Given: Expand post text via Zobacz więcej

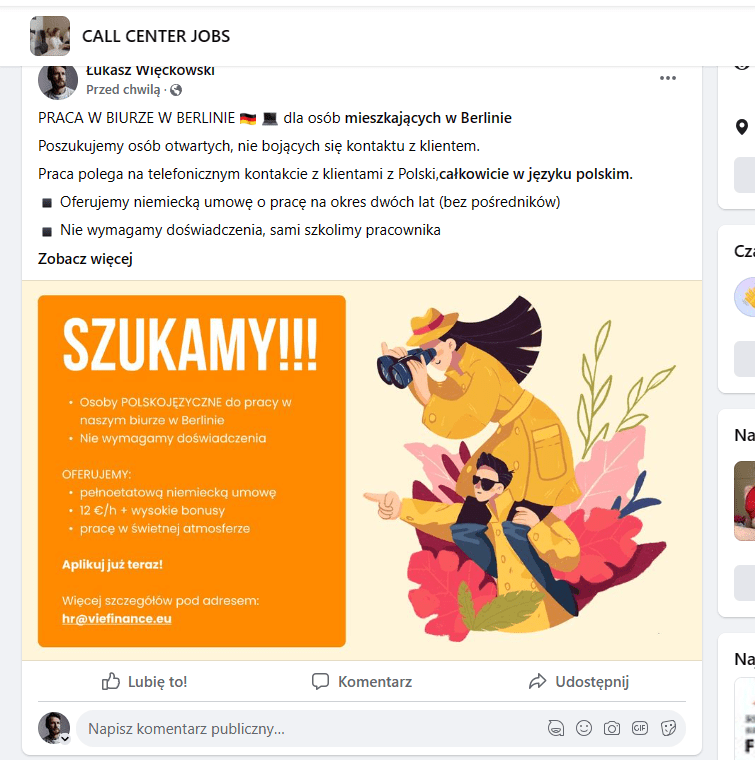Looking at the screenshot, I should coord(85,259).
